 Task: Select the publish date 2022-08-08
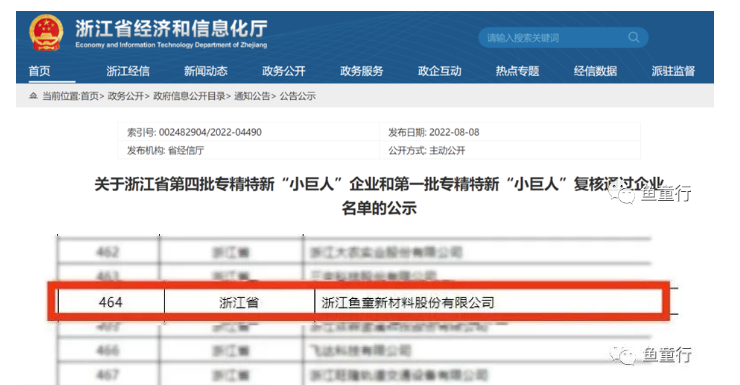(454, 133)
